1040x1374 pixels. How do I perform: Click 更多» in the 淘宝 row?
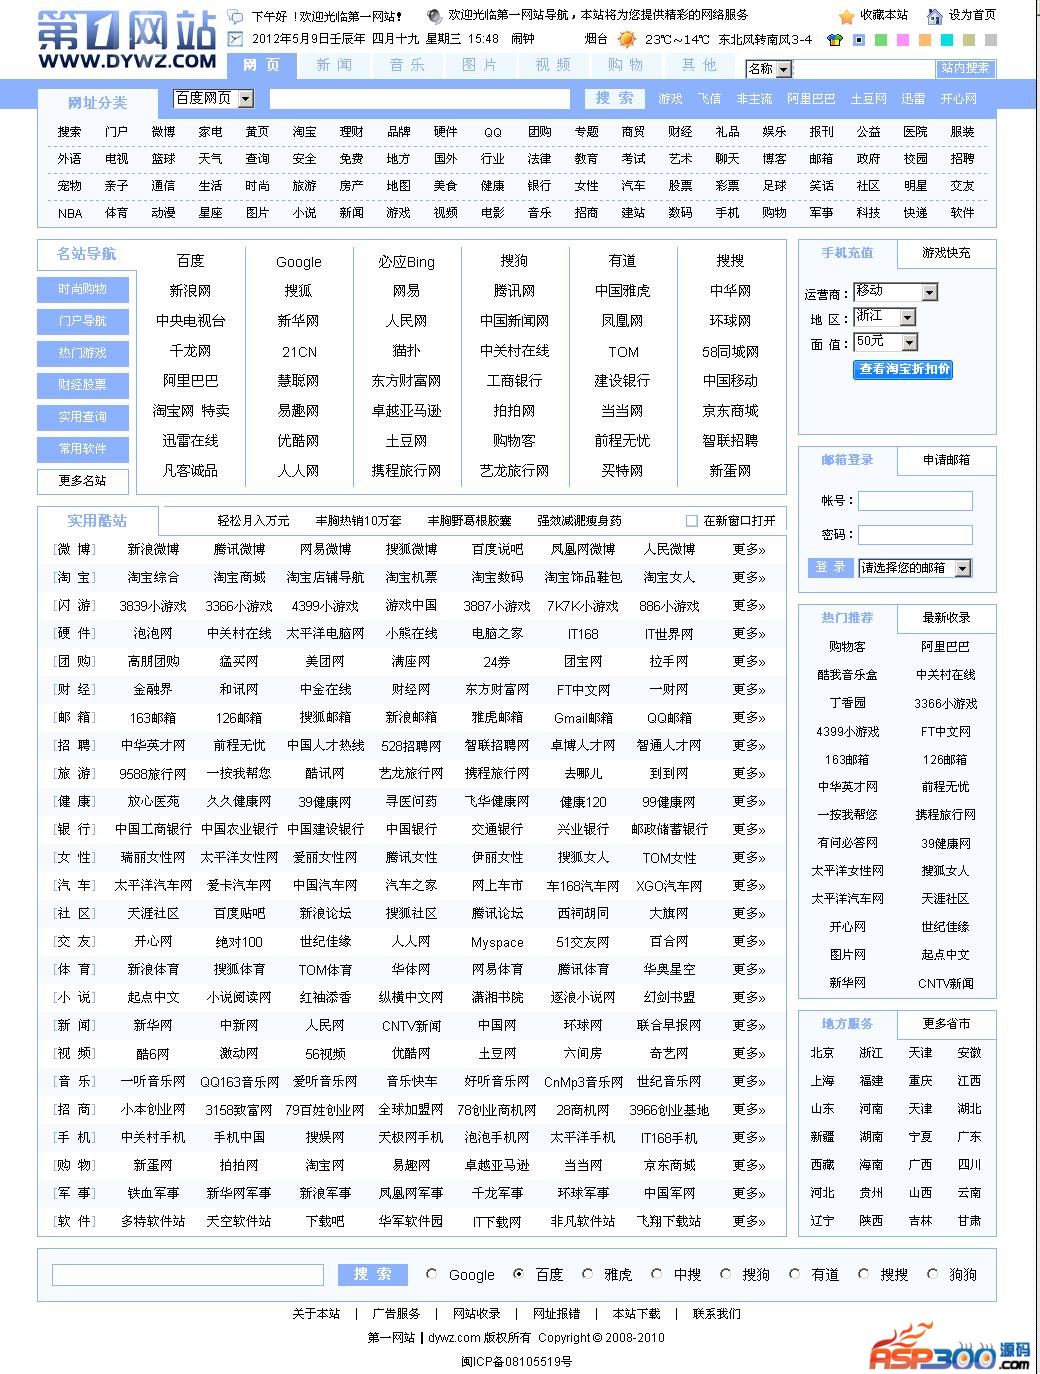coord(749,577)
